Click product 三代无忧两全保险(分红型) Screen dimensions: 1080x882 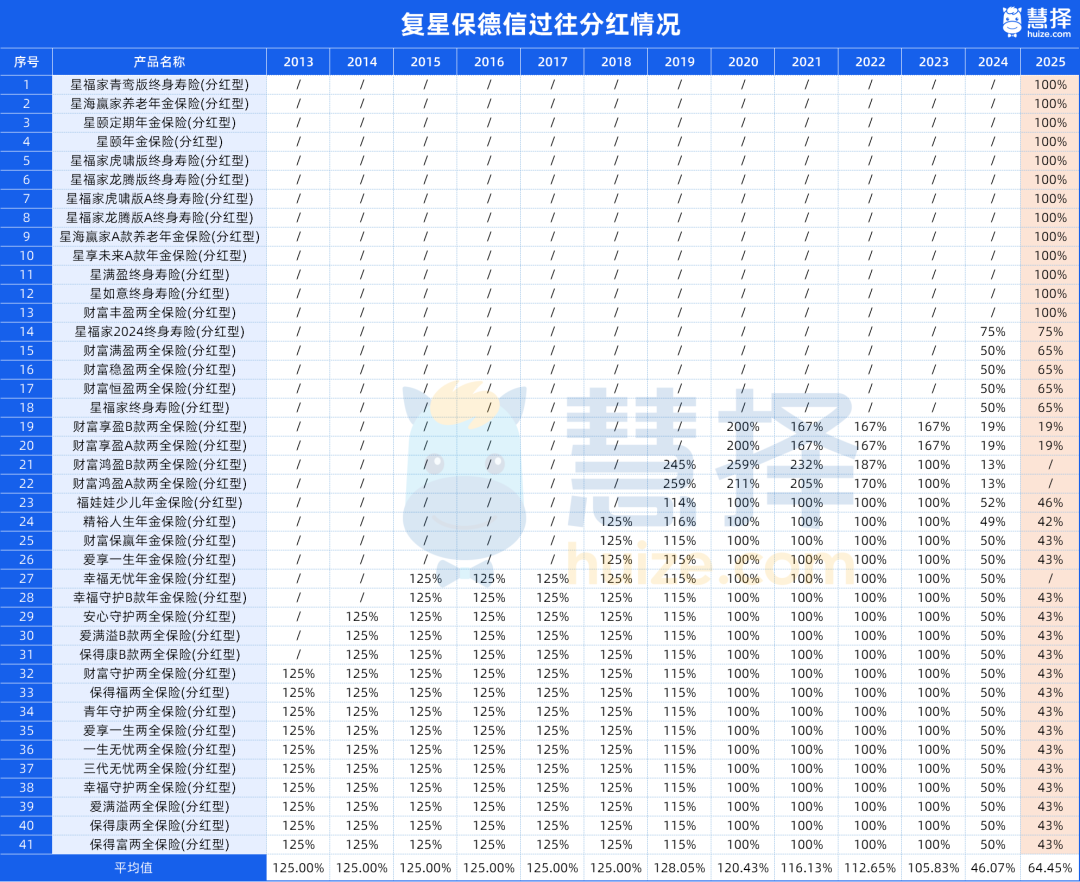(x=159, y=768)
